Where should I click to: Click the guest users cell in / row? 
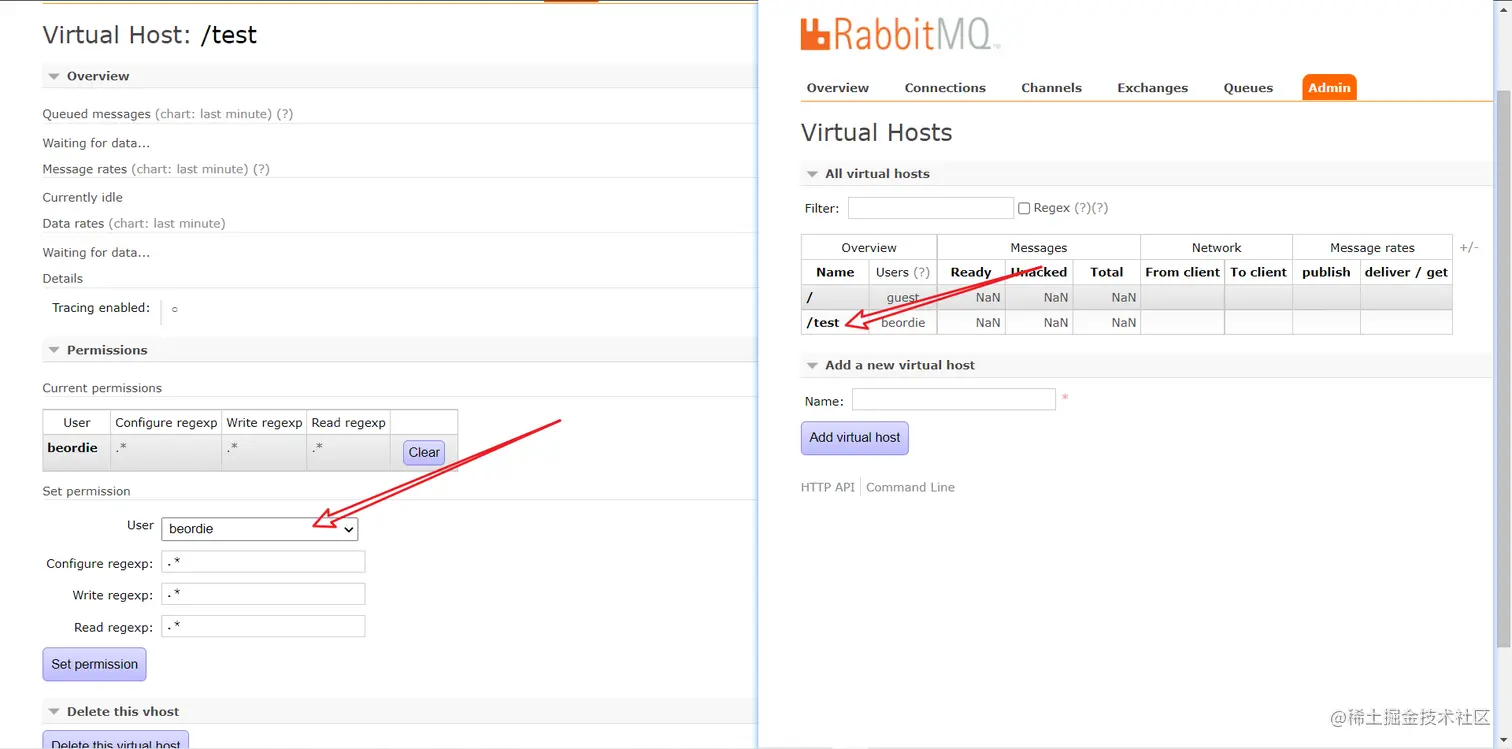pyautogui.click(x=903, y=297)
